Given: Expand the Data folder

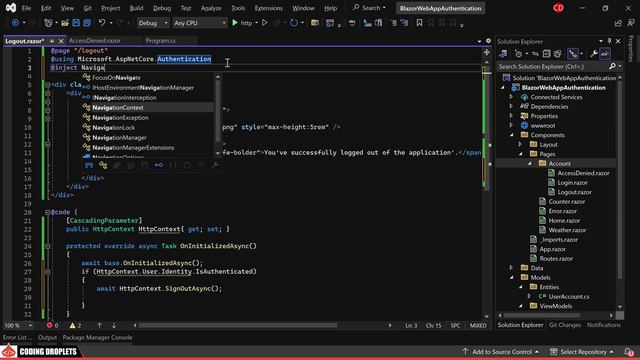Looking at the screenshot, I should 511,268.
